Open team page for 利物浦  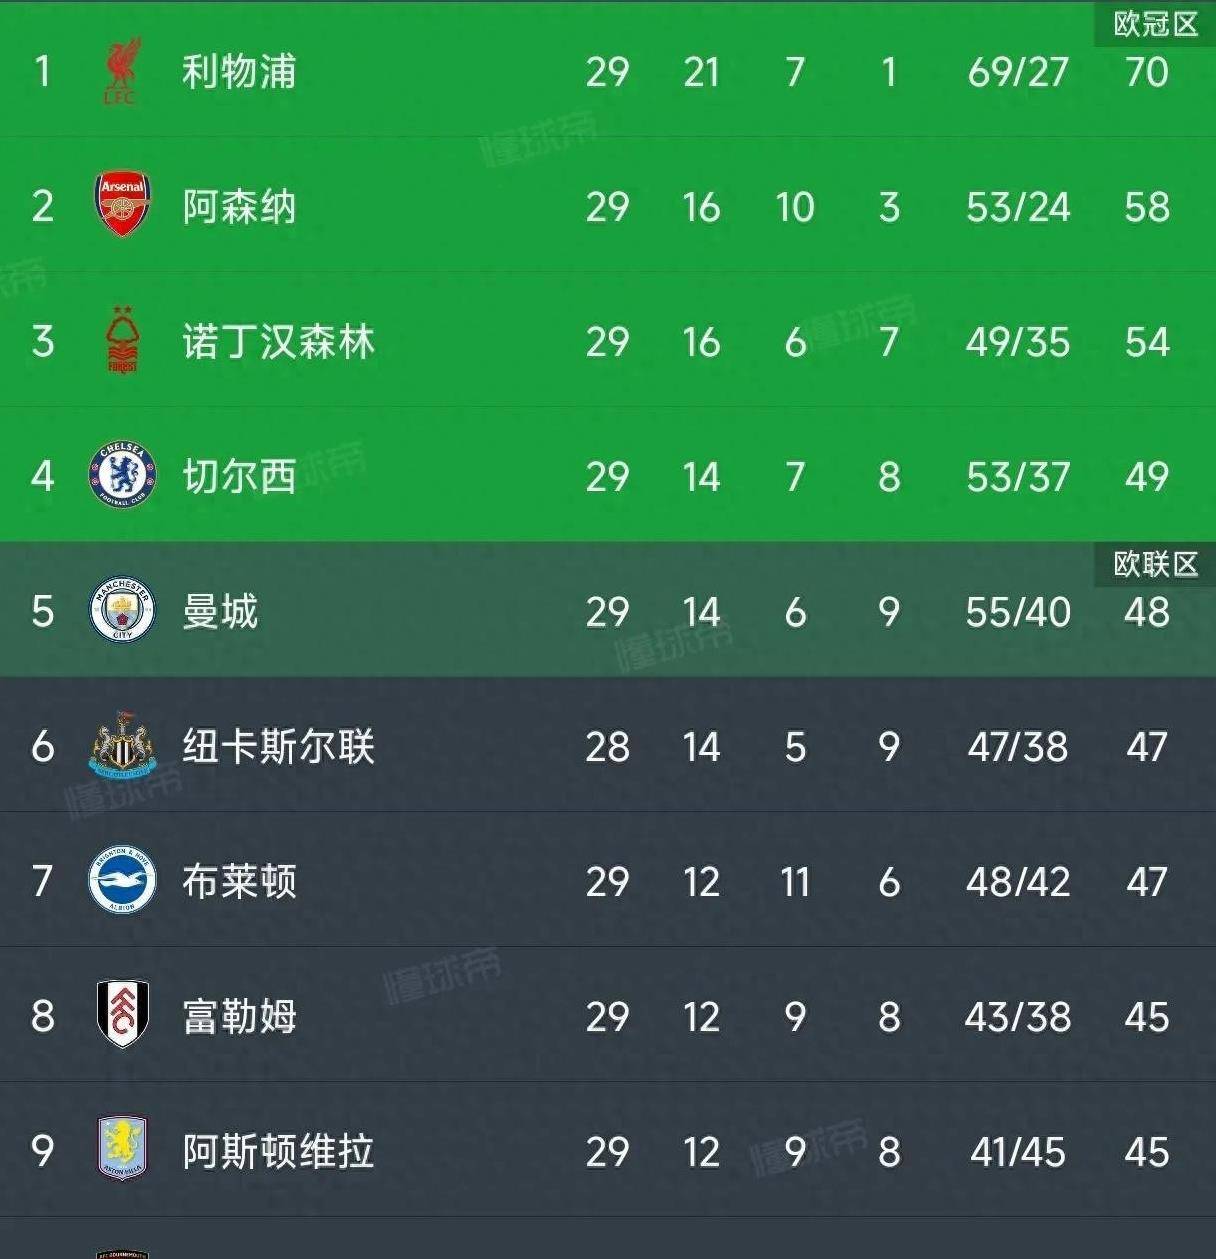[239, 71]
